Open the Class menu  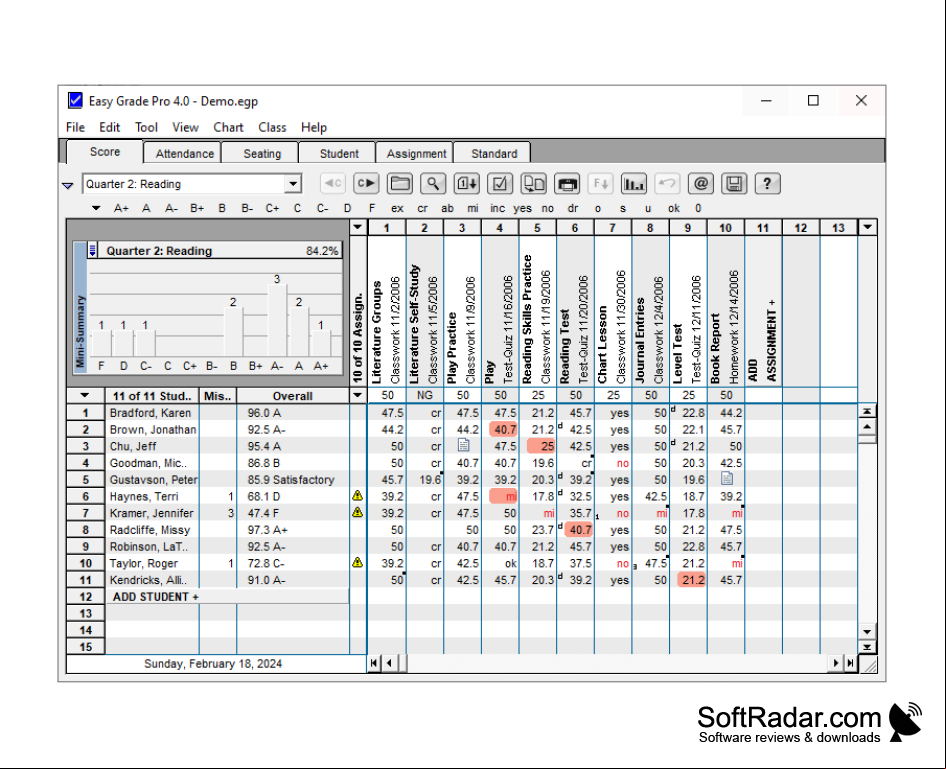click(272, 127)
